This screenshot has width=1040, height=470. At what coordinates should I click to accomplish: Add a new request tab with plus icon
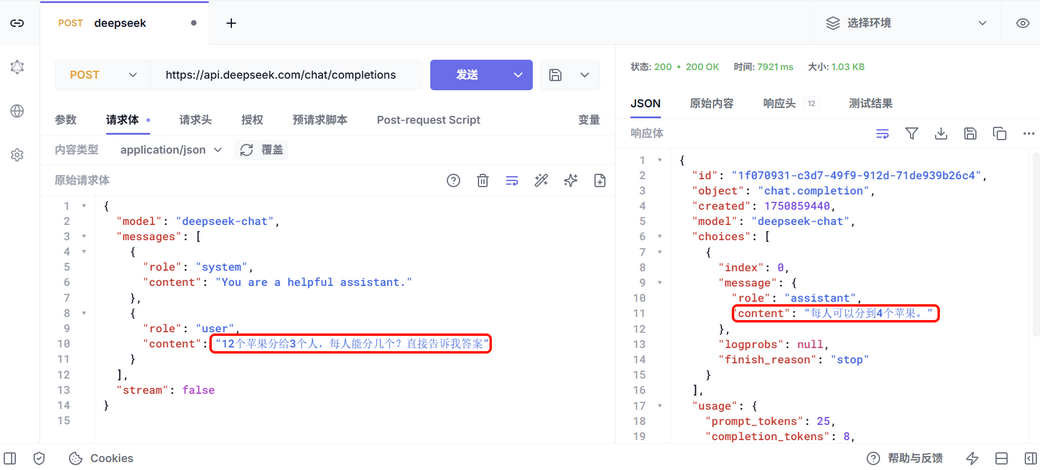231,23
